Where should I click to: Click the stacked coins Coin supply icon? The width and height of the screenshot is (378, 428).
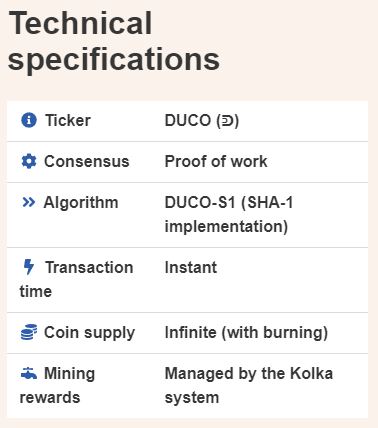click(x=29, y=332)
